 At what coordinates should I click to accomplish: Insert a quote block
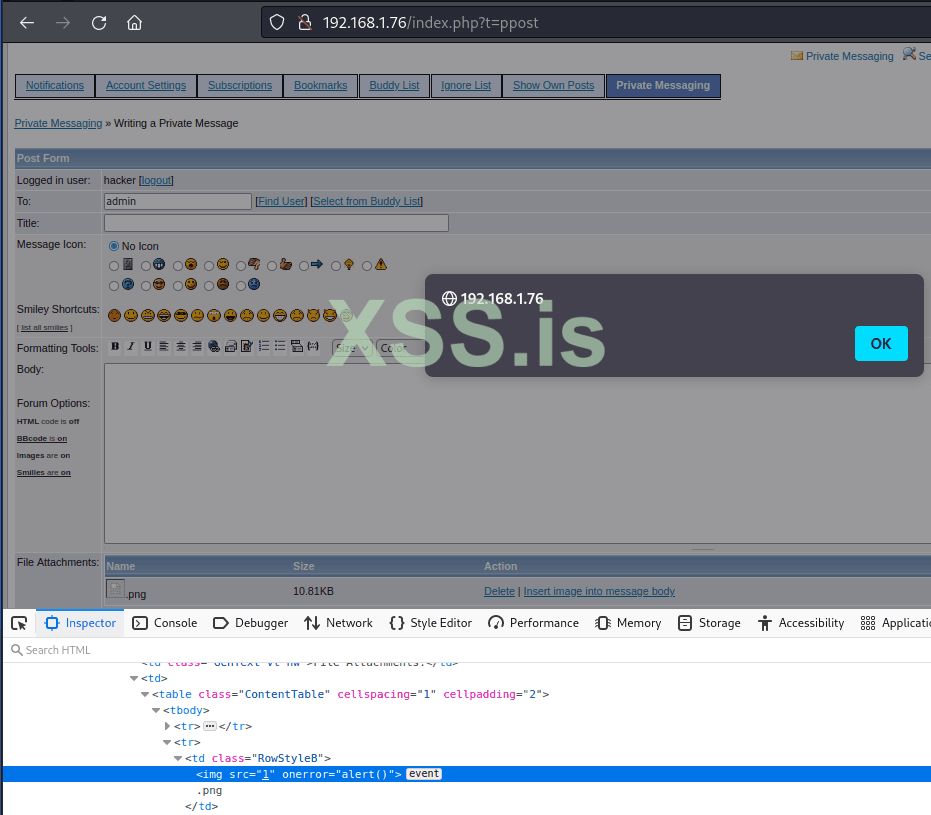point(297,347)
